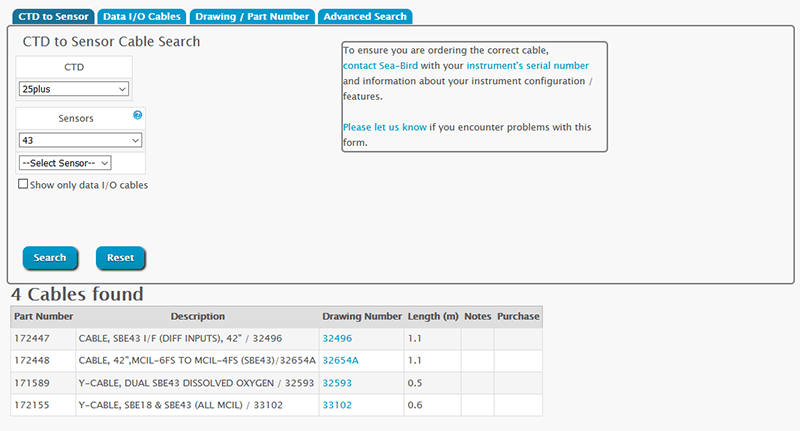
Task: Select part number 172448 cell
Action: 43,361
